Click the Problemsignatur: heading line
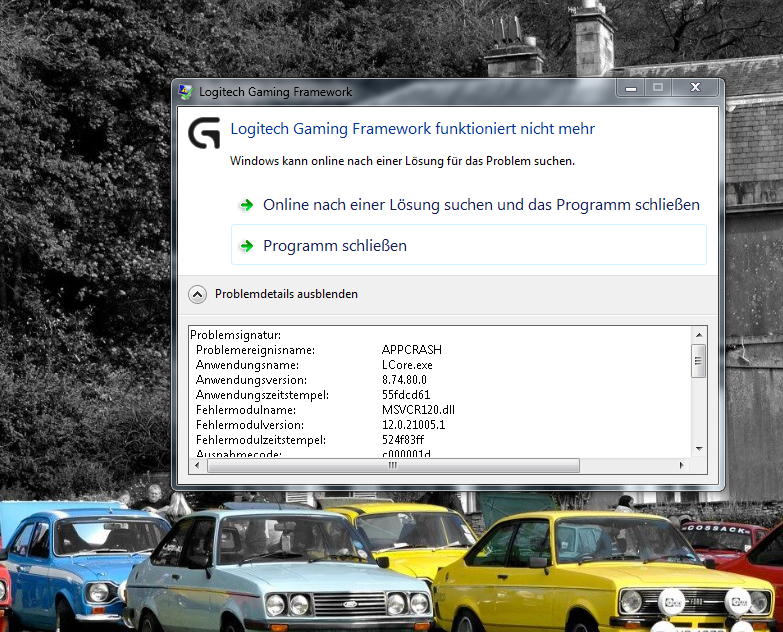Viewport: 783px width, 632px height. (x=236, y=335)
